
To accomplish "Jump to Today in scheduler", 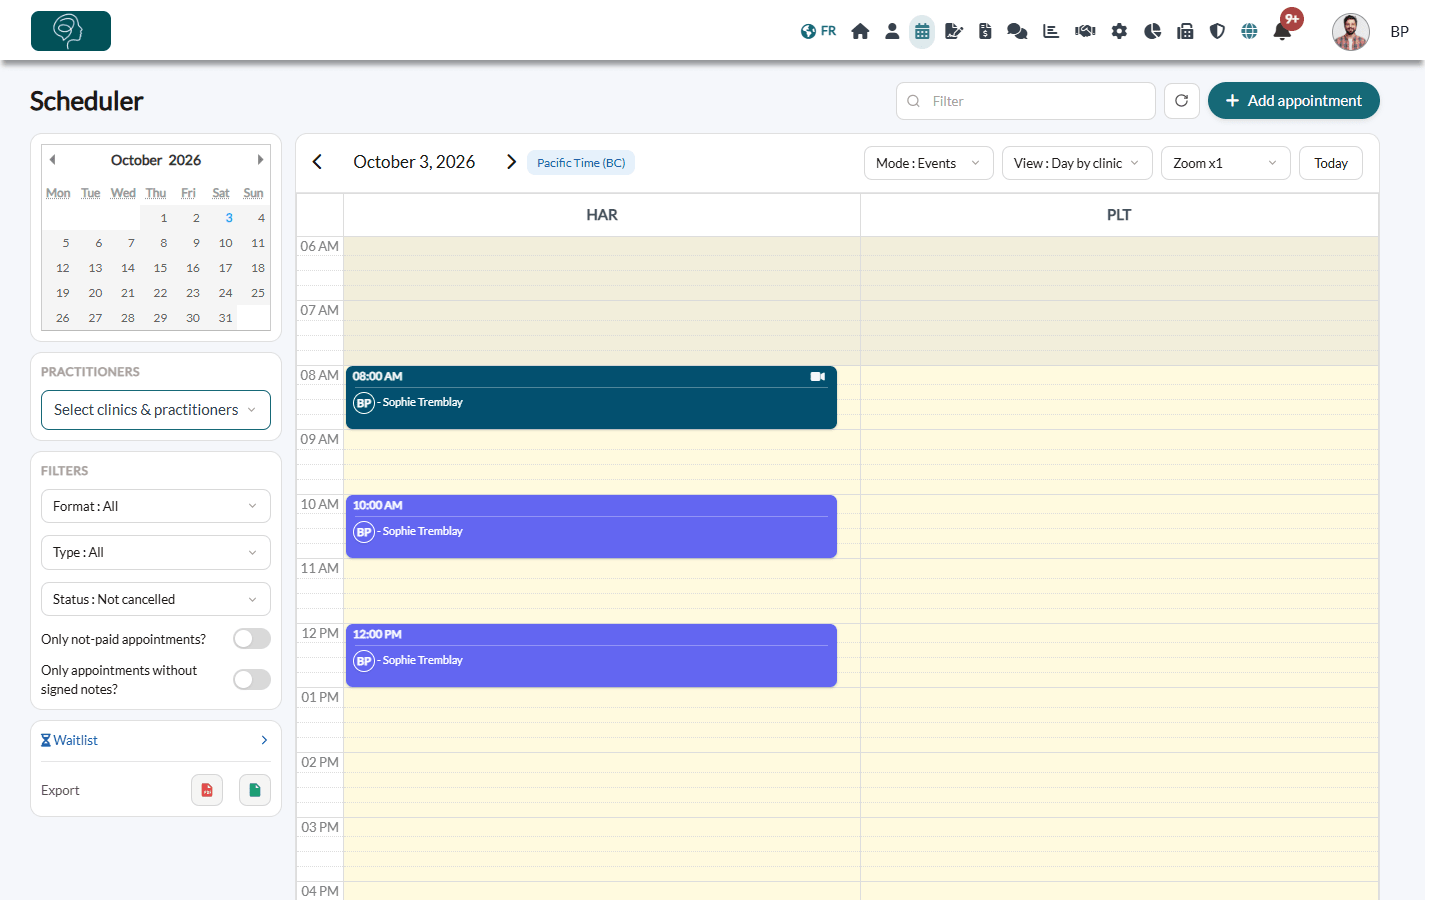I will 1331,163.
